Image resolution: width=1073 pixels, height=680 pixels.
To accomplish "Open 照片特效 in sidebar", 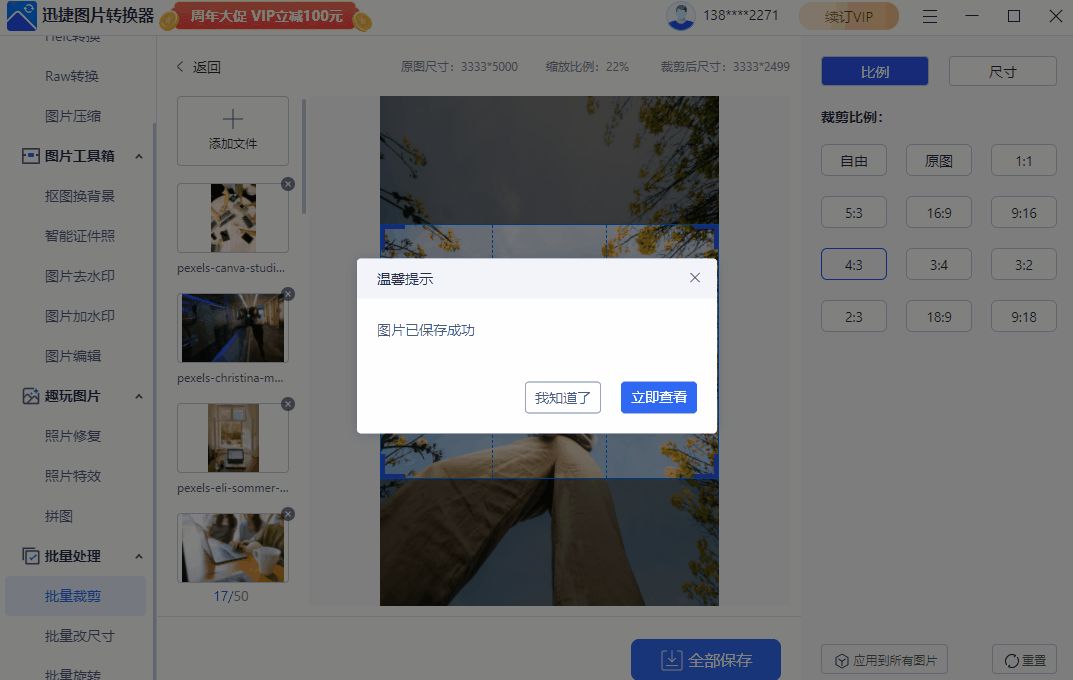I will tap(73, 476).
